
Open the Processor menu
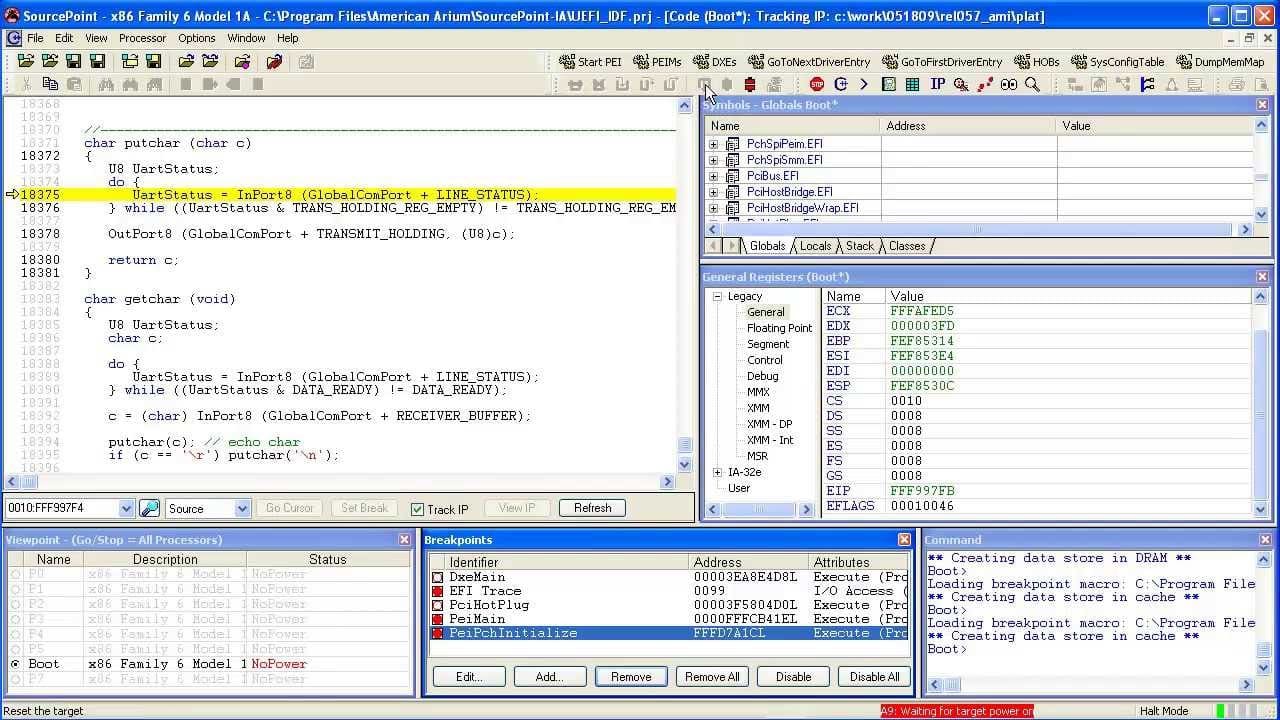[x=143, y=38]
